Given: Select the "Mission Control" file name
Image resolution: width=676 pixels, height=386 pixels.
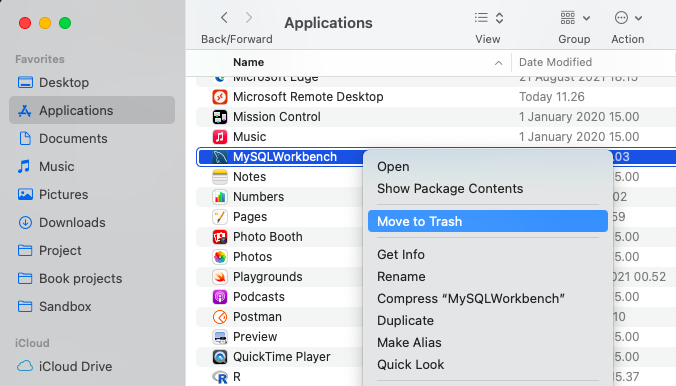Looking at the screenshot, I should [x=277, y=117].
